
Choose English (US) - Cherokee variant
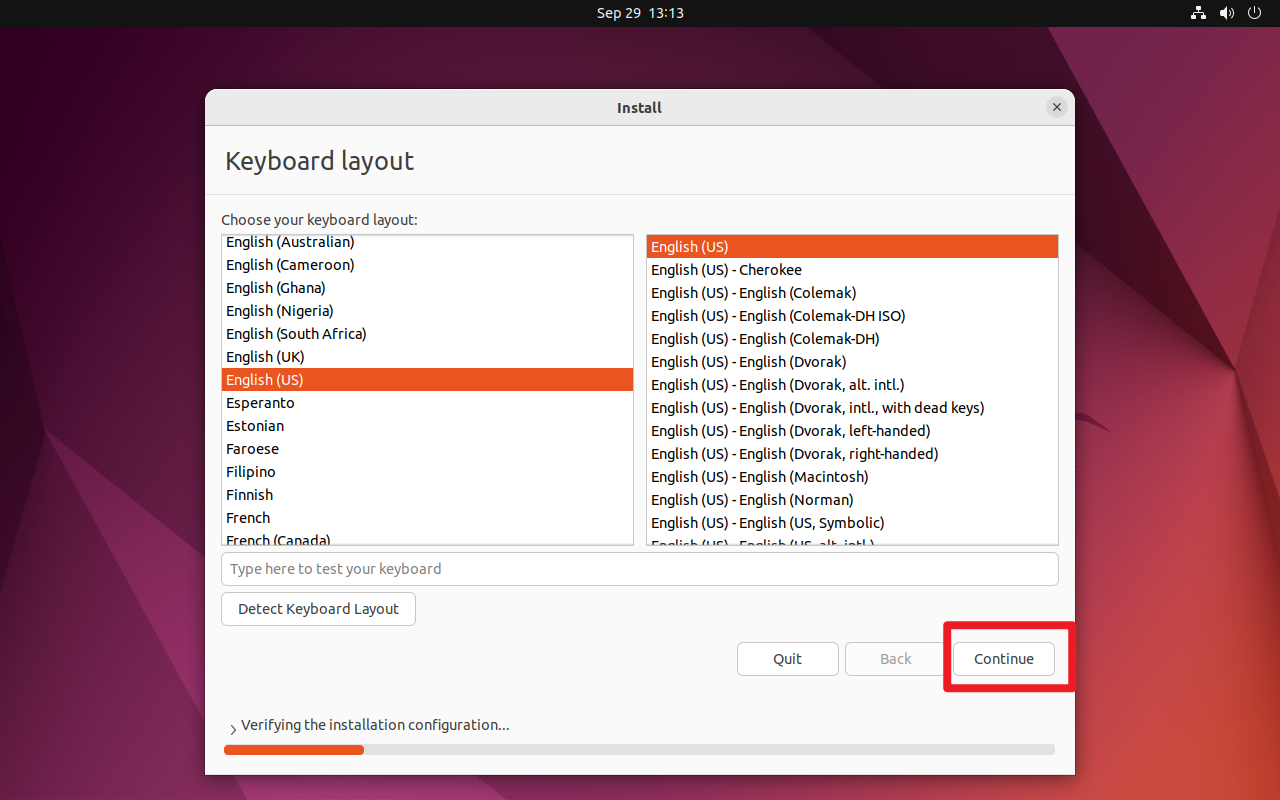click(852, 270)
